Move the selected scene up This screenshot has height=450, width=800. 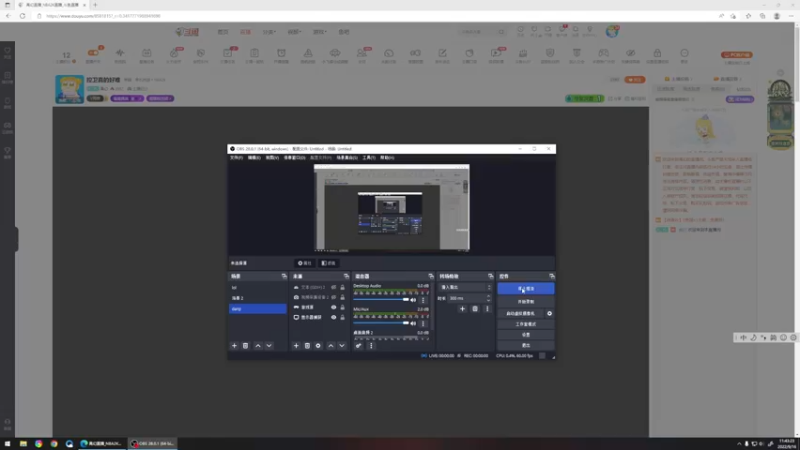tap(258, 345)
